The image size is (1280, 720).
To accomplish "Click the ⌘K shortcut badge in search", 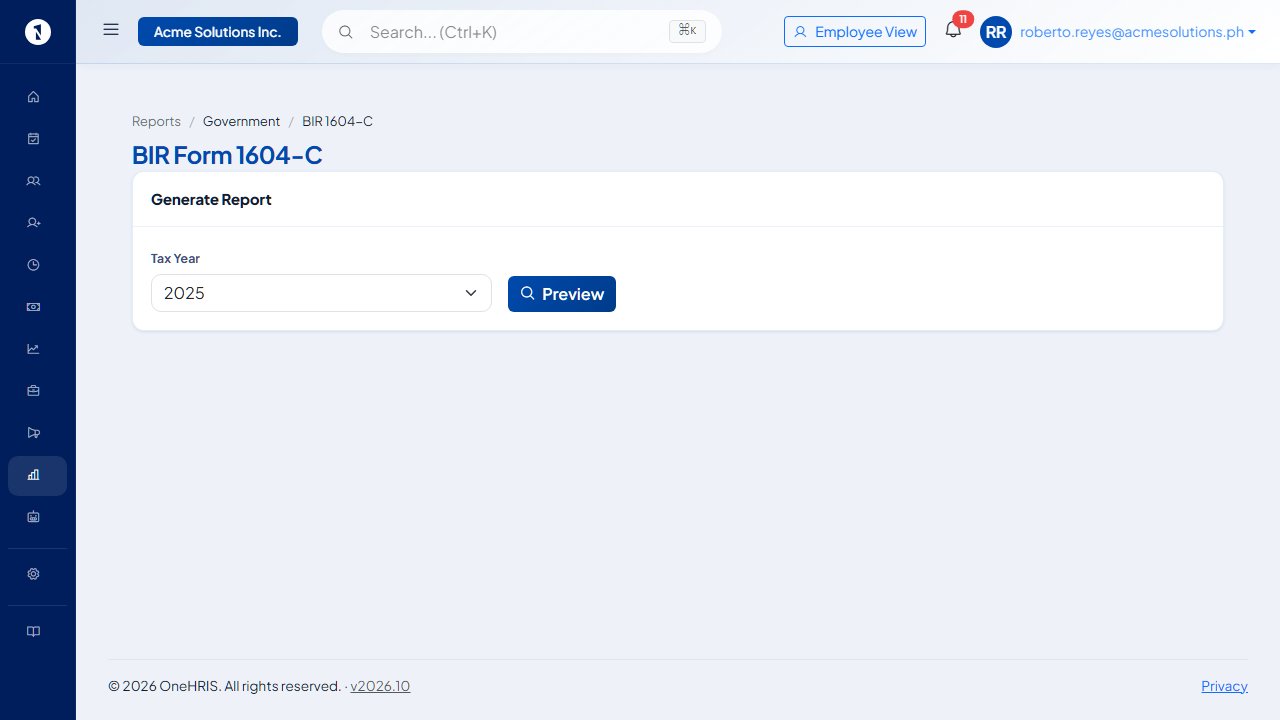I will click(687, 31).
